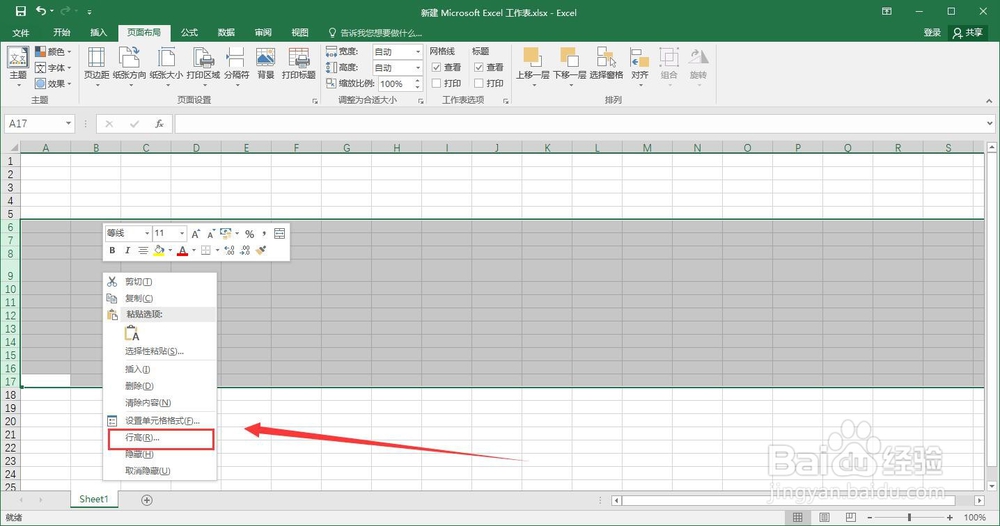The height and width of the screenshot is (526, 1000).
Task: Click increase font size icon in mini toolbar
Action: point(196,234)
